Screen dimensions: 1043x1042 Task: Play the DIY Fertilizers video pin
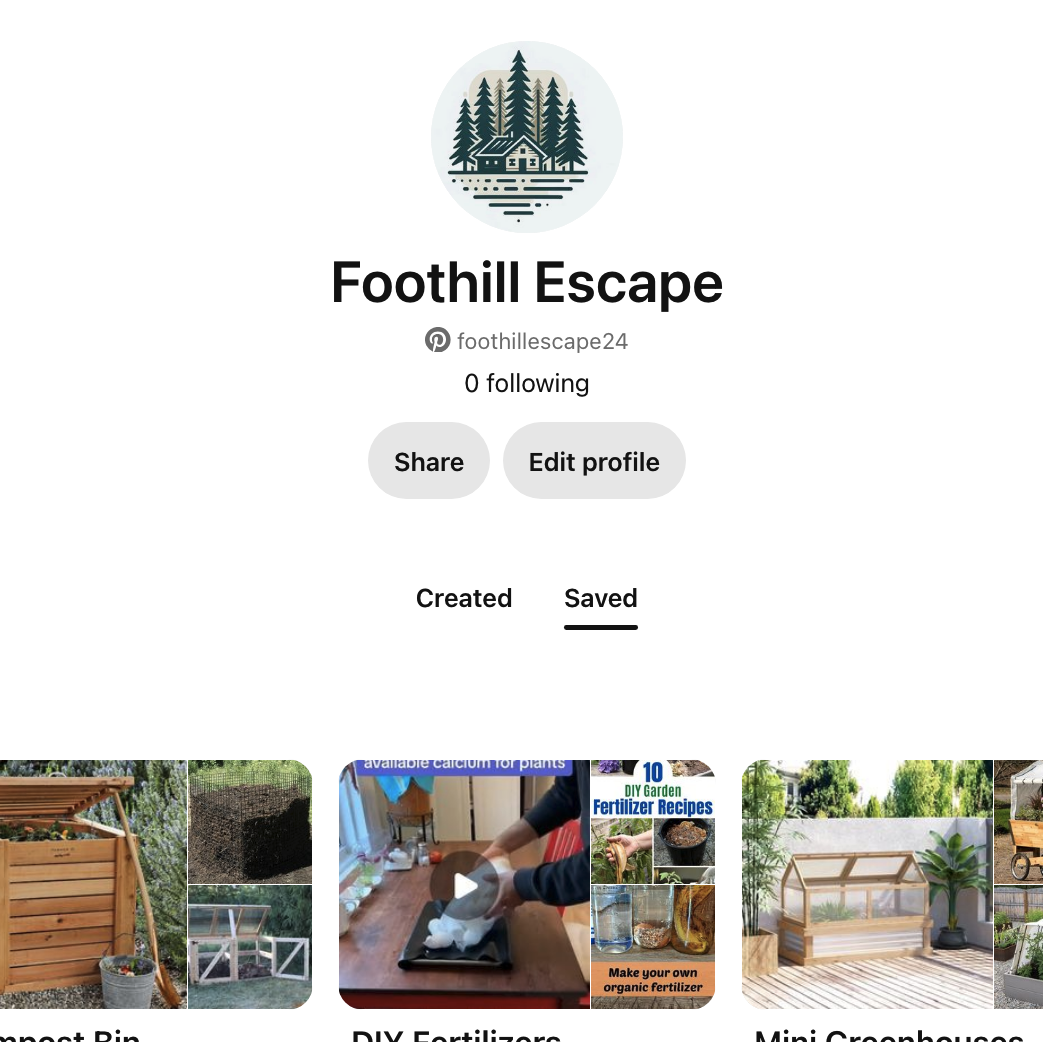coord(464,884)
